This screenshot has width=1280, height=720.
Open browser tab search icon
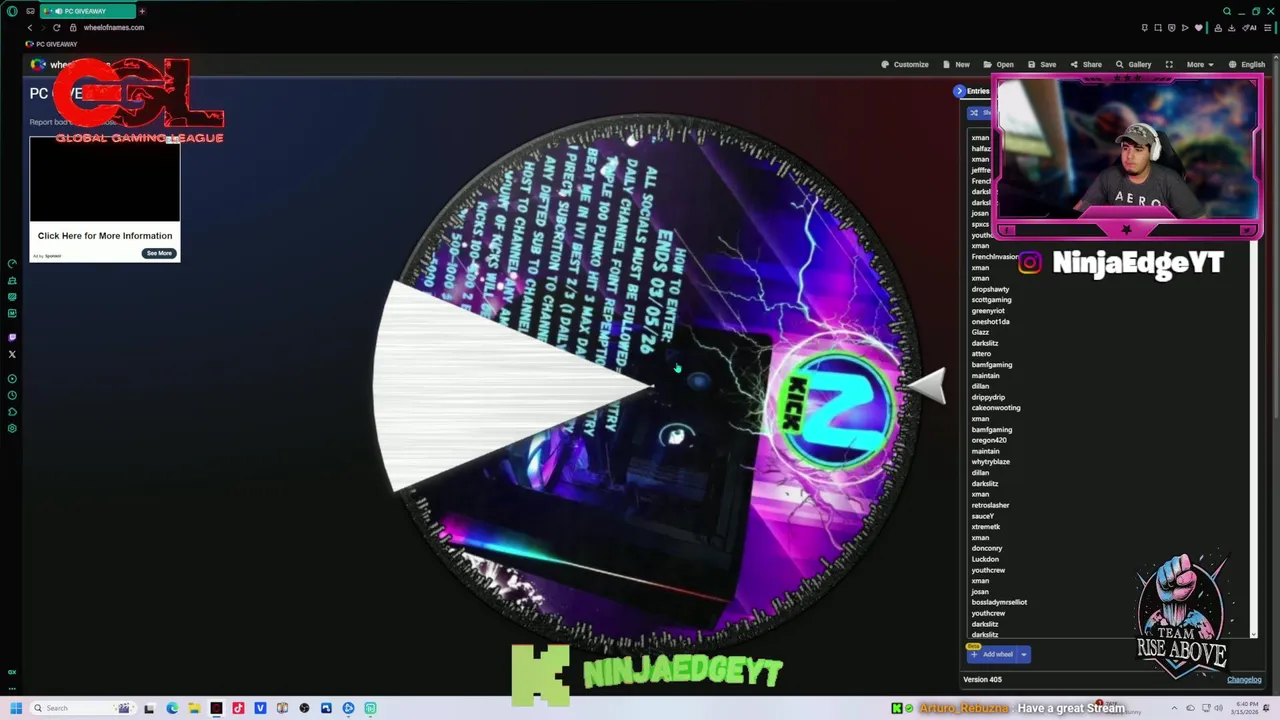point(1227,11)
